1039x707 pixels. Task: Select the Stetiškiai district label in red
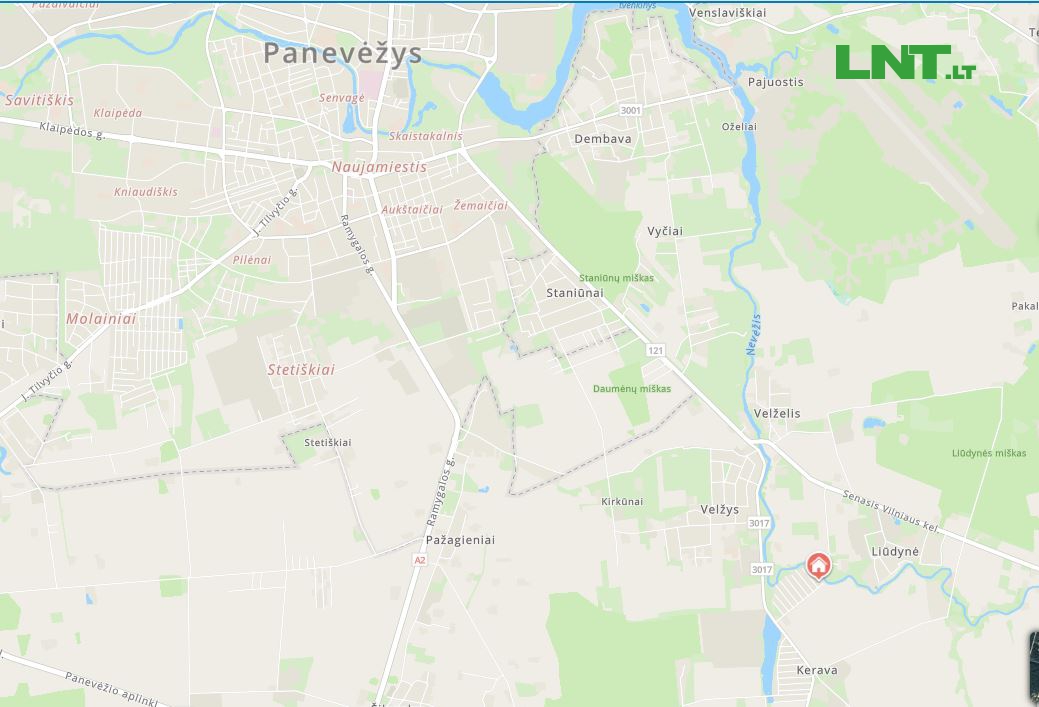[x=301, y=370]
